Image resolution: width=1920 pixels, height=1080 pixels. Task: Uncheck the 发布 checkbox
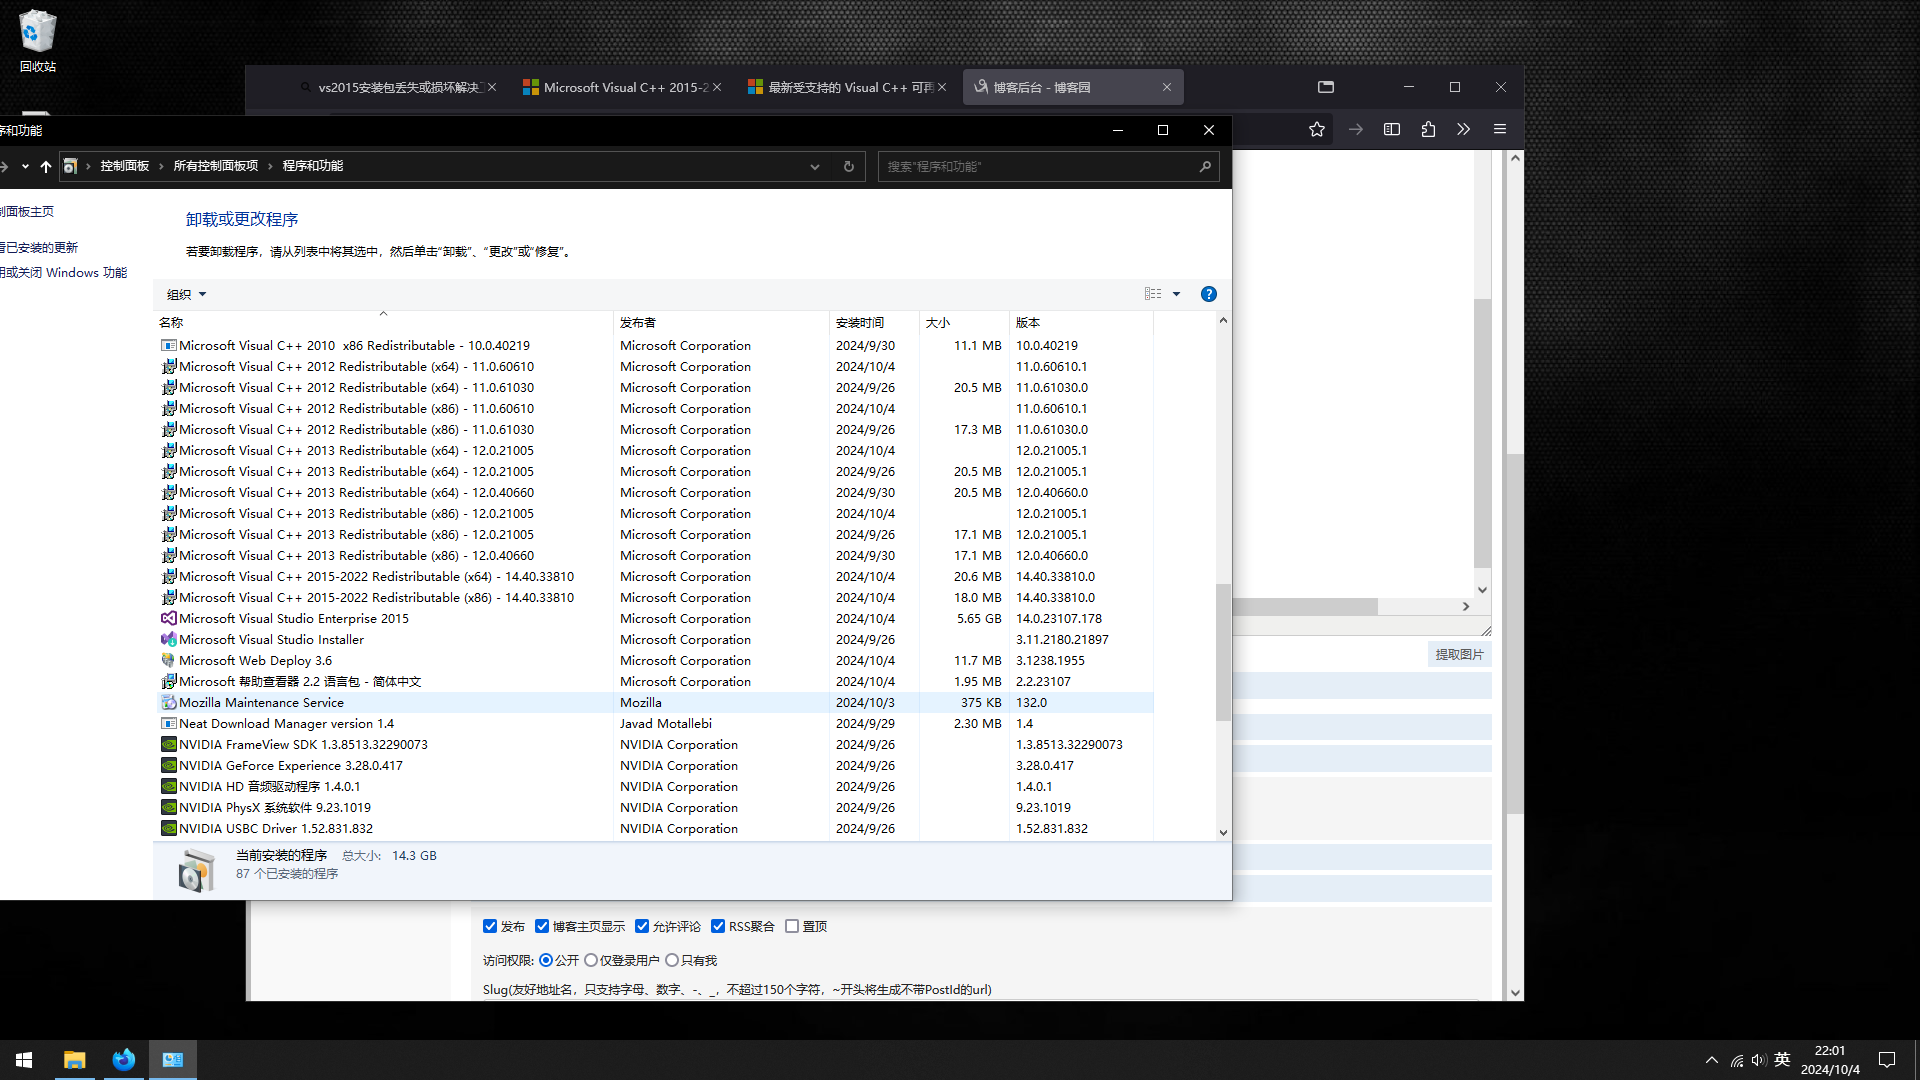pos(490,926)
